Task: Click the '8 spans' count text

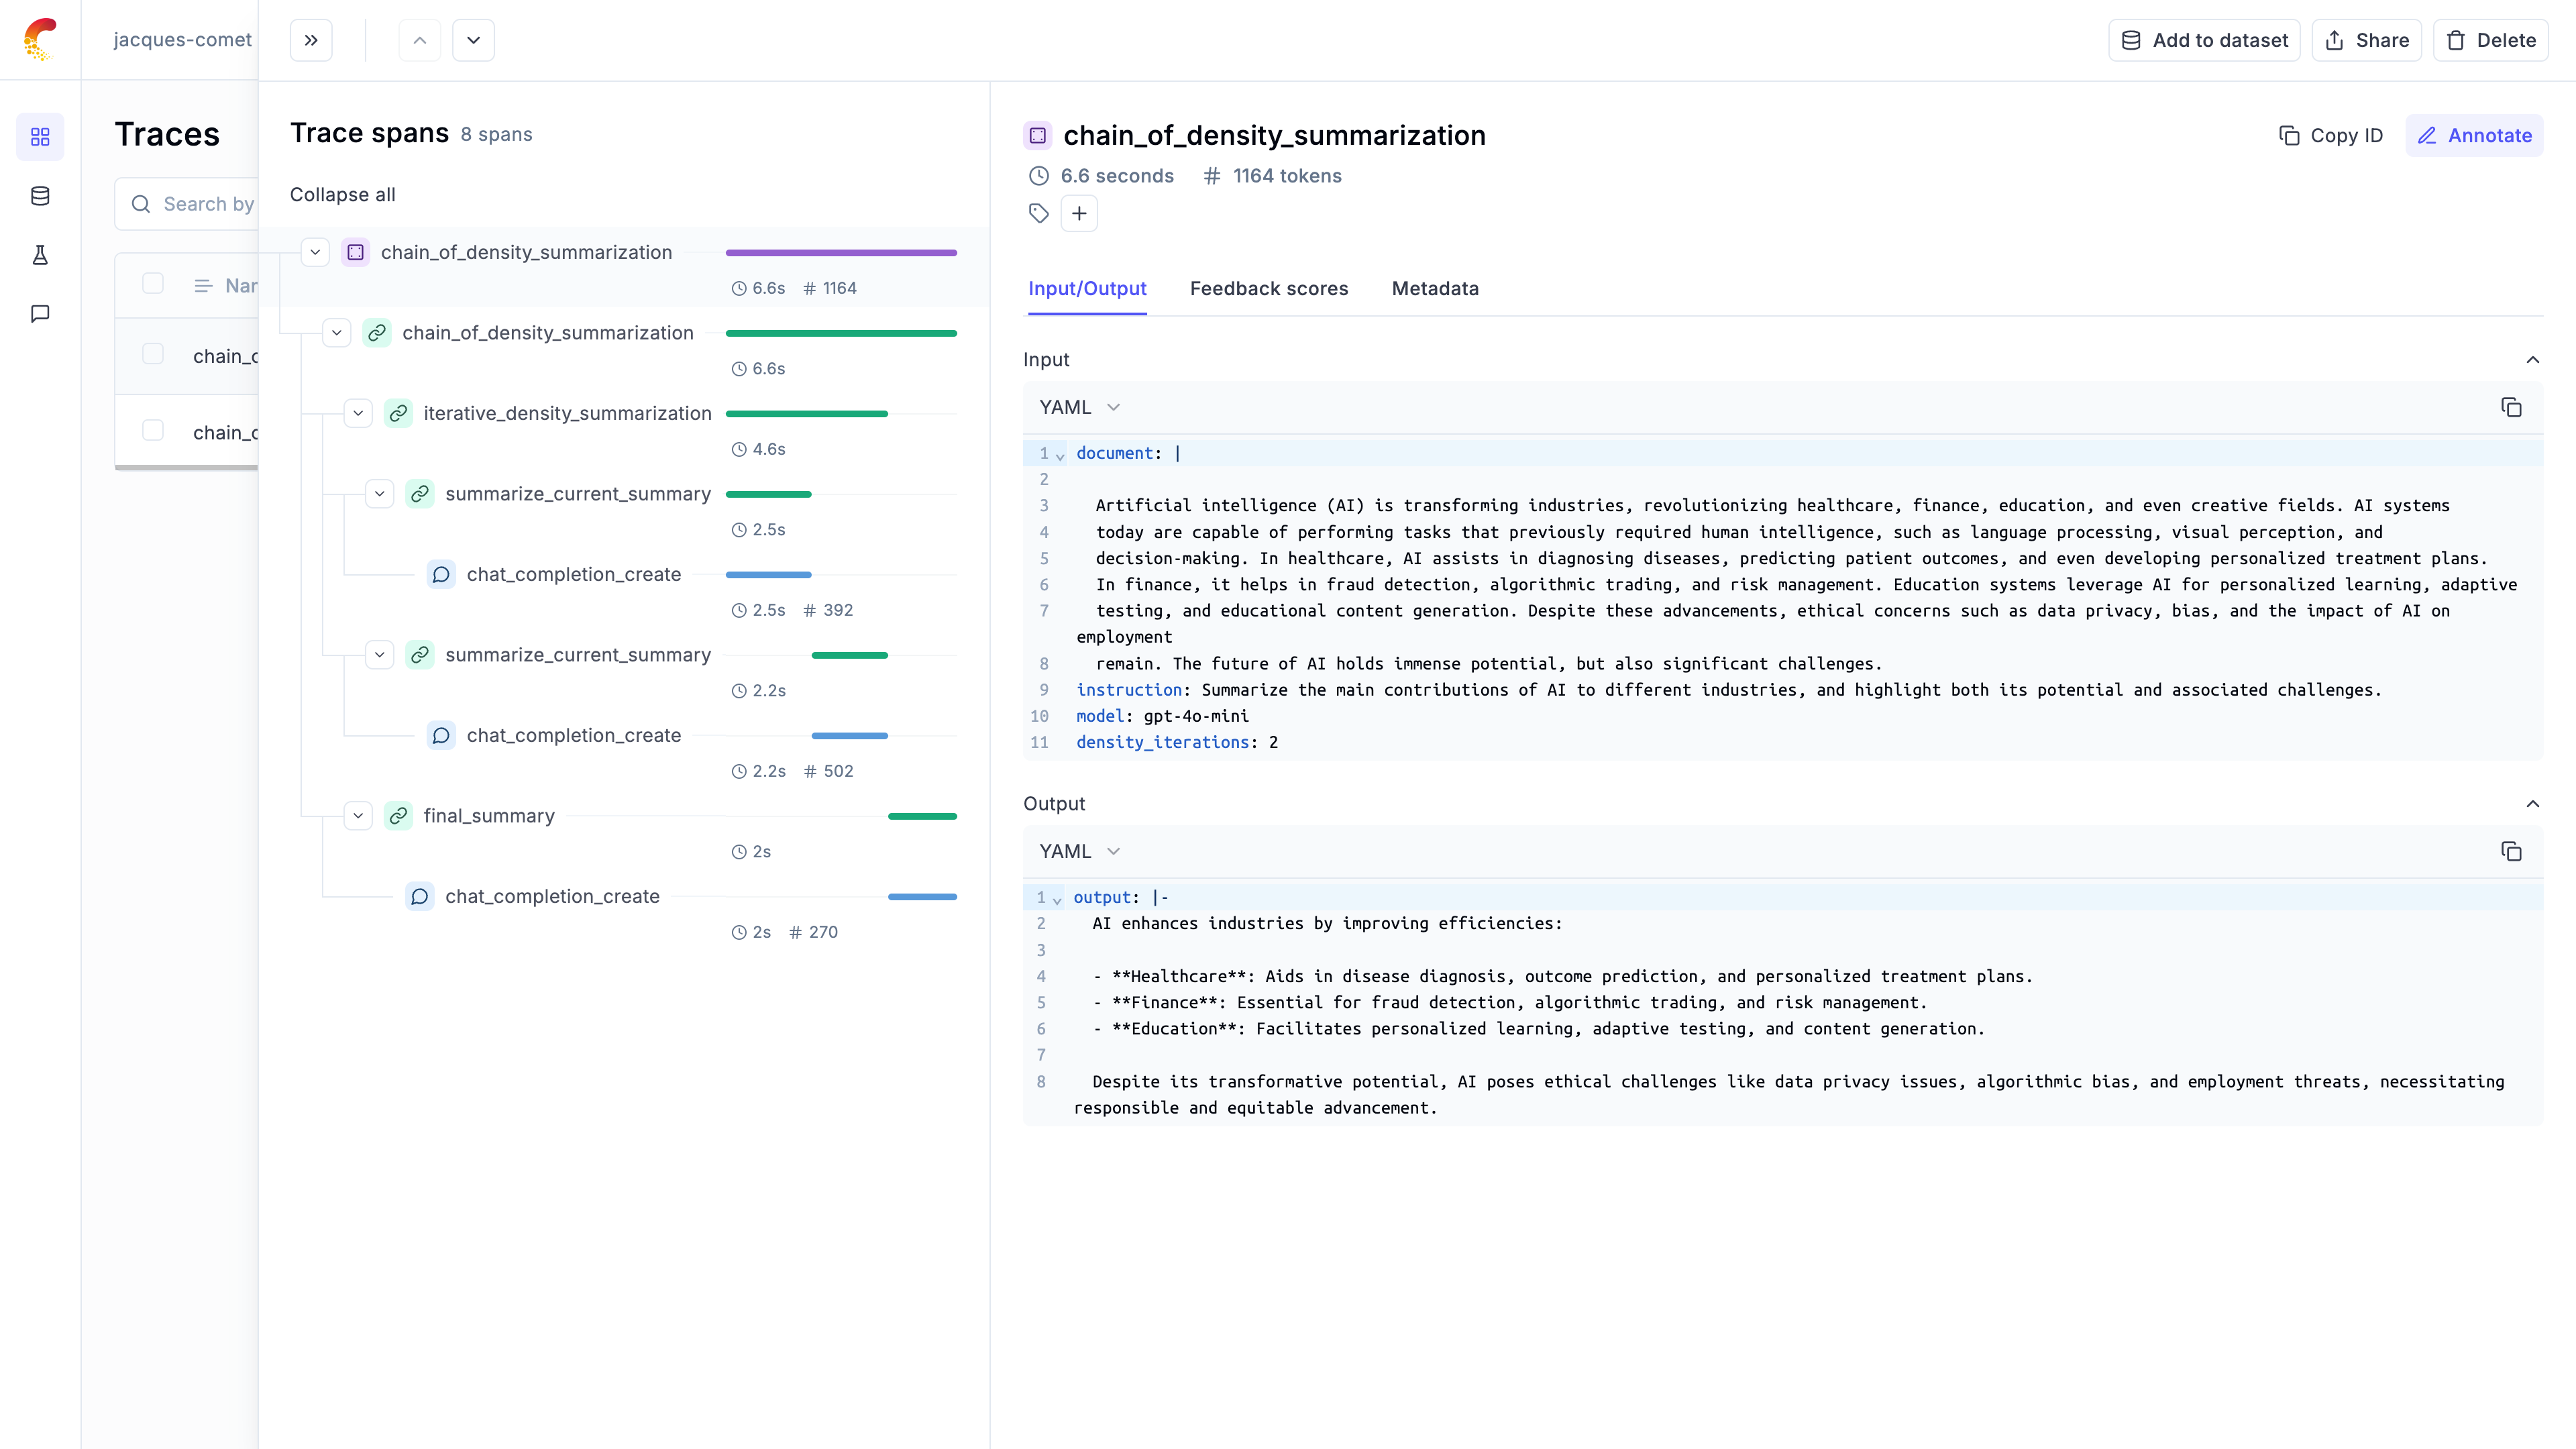Action: click(496, 134)
